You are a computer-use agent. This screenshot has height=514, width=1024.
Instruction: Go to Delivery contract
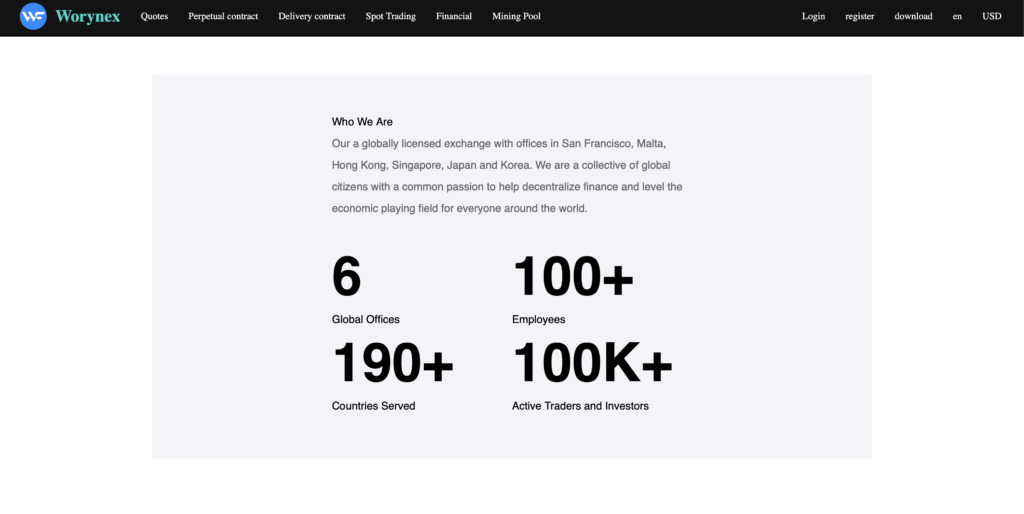pos(312,16)
